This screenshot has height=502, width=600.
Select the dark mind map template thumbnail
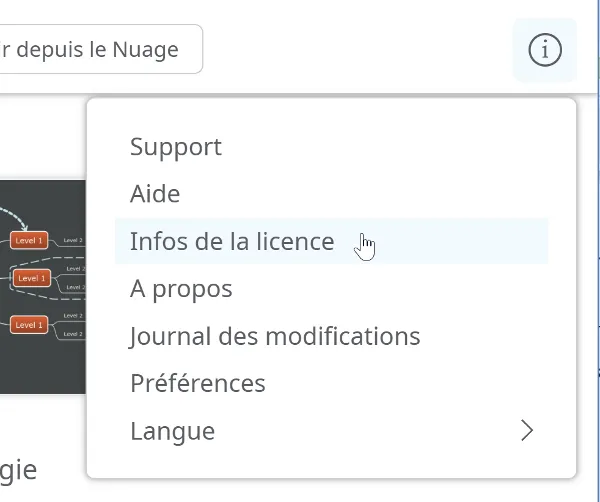[x=43, y=287]
